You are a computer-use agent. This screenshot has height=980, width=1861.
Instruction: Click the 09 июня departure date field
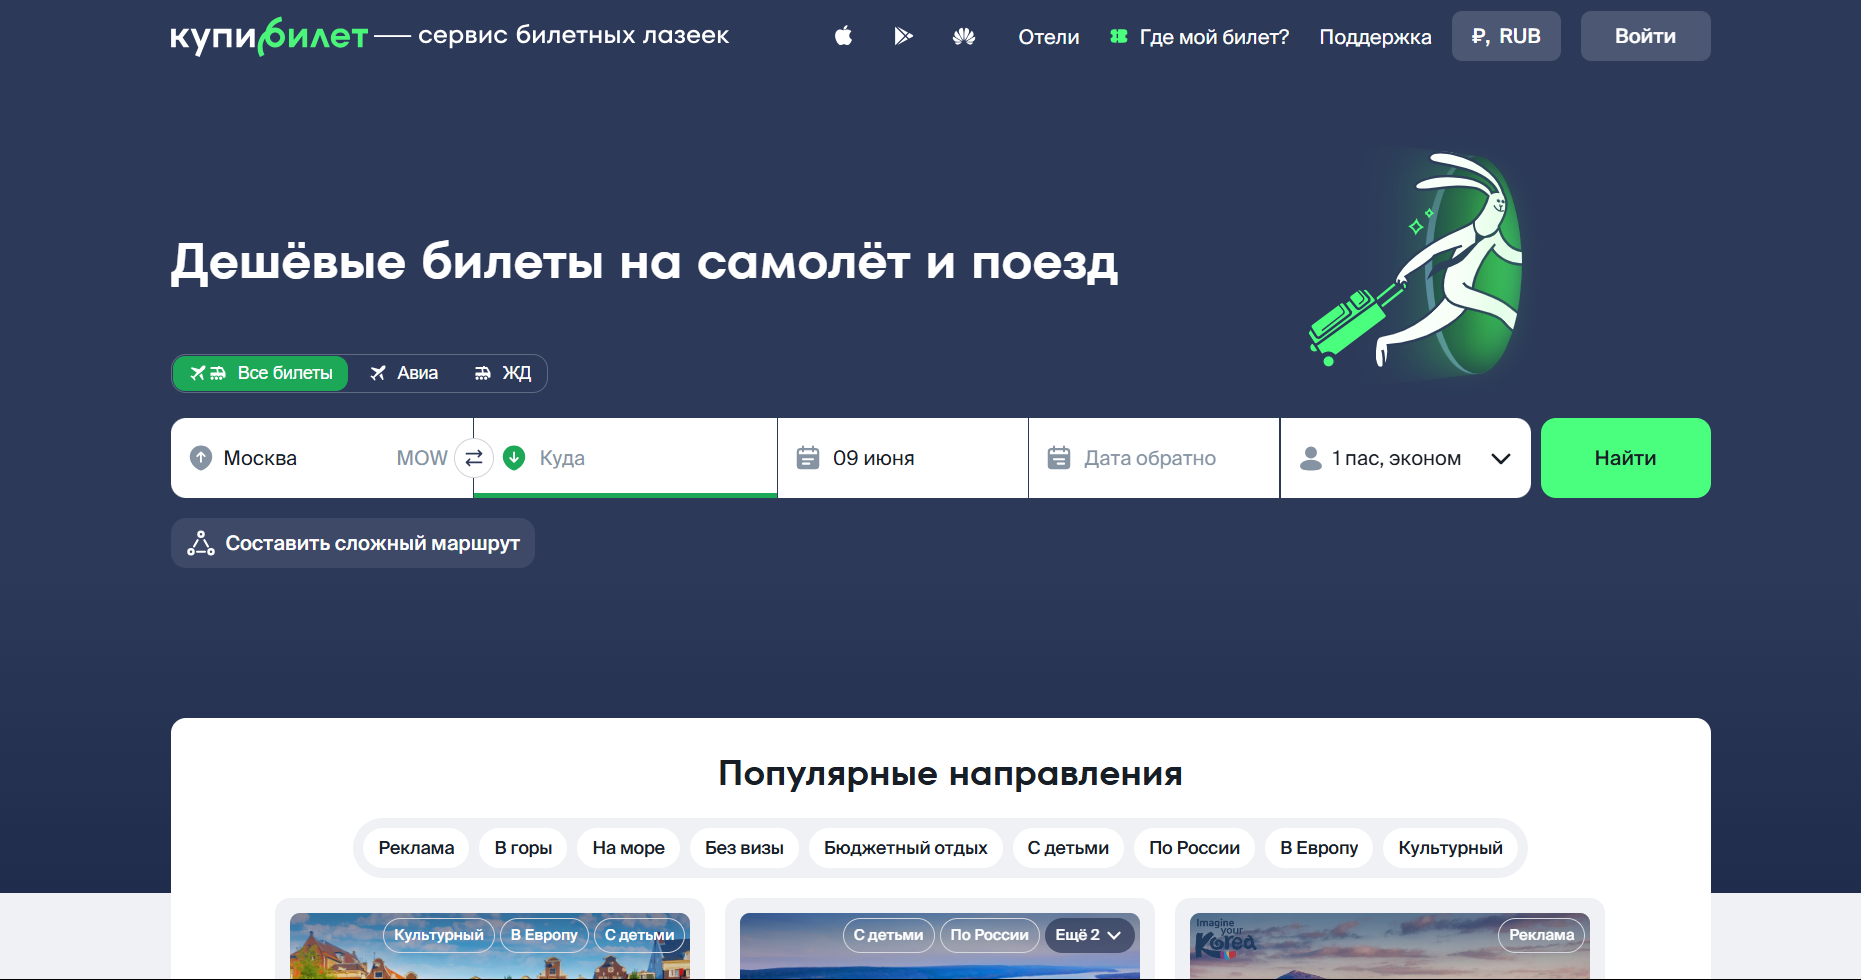coord(903,458)
